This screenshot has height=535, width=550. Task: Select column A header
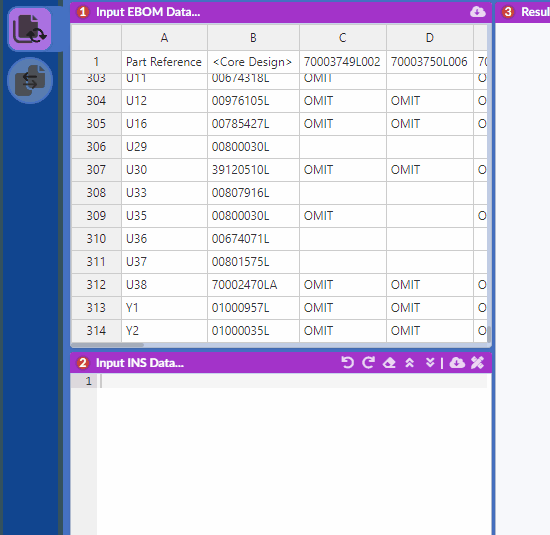click(x=164, y=38)
